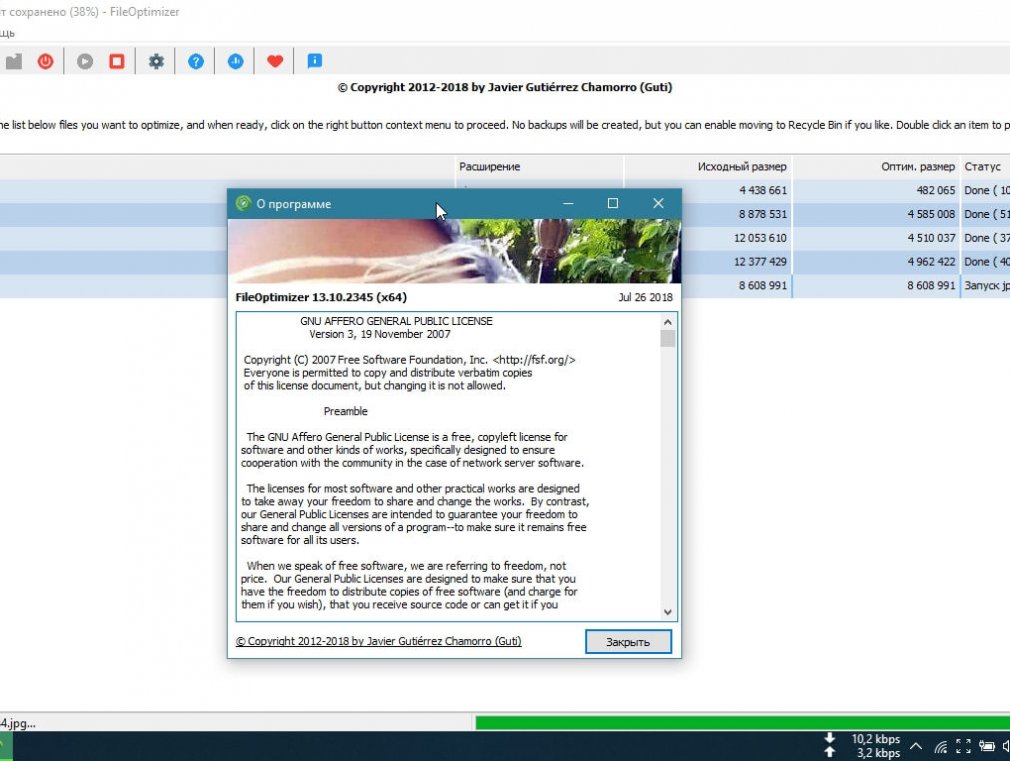Image resolution: width=1010 pixels, height=761 pixels.
Task: Sort by the Исходный размер column header
Action: pyautogui.click(x=707, y=167)
